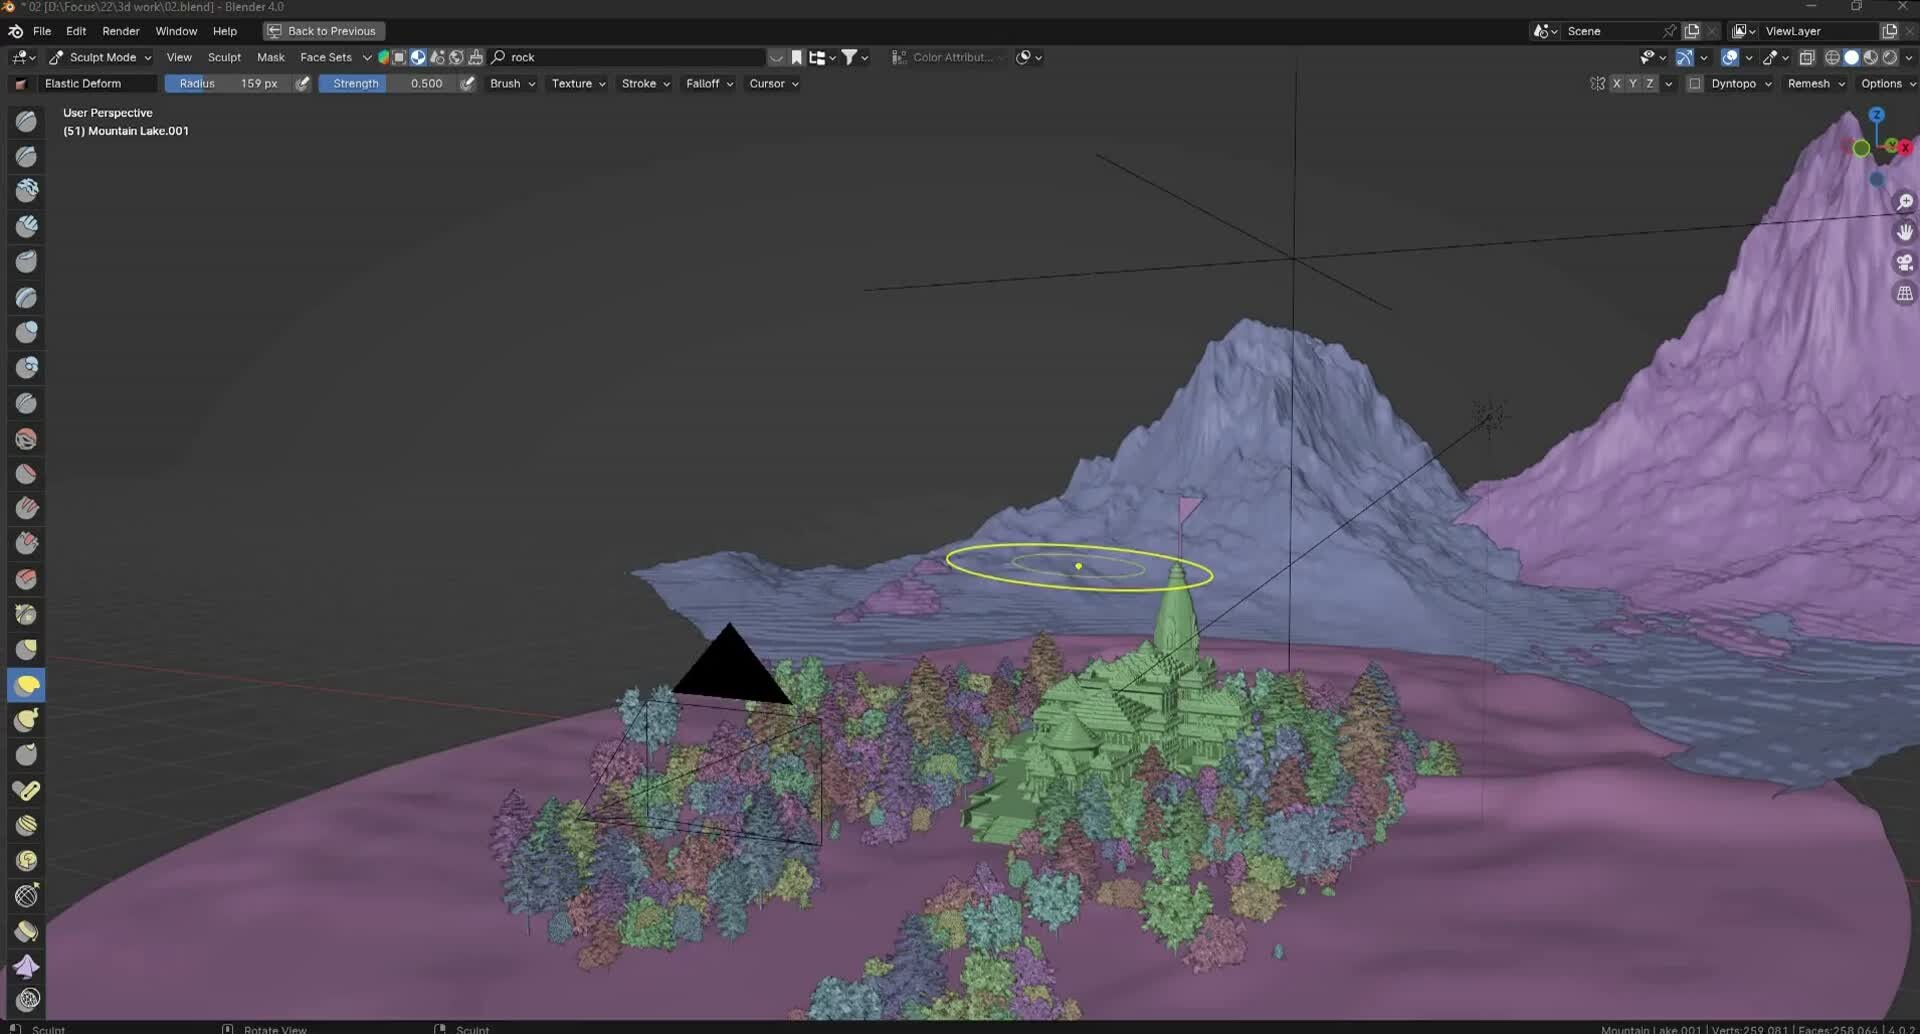Click the active Elastic Deform tool

click(x=27, y=685)
